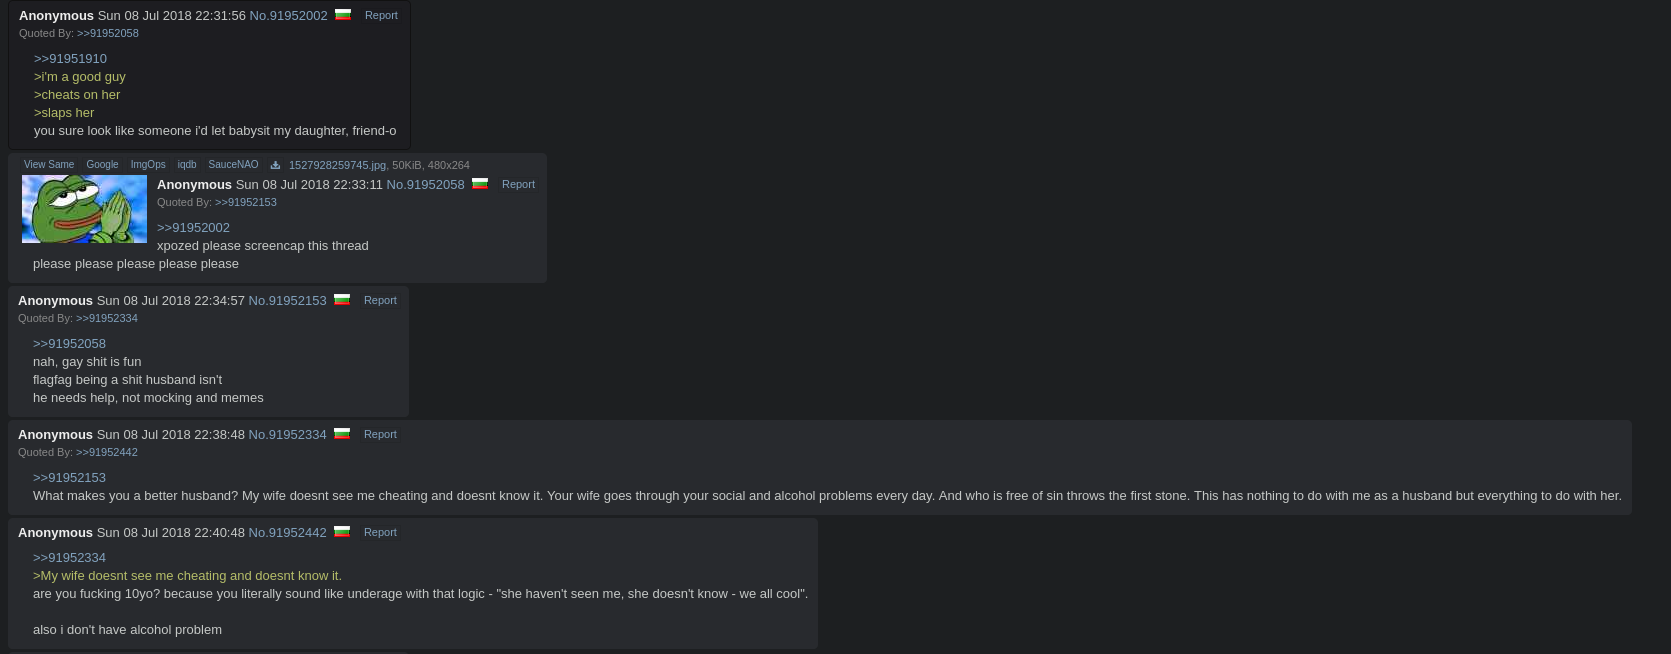Image resolution: width=1671 pixels, height=654 pixels.
Task: Open the file link 1527928259745.jpg
Action: pos(337,165)
